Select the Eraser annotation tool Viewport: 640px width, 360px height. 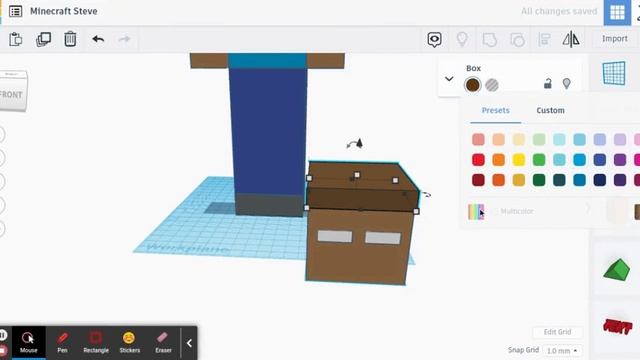pos(163,343)
